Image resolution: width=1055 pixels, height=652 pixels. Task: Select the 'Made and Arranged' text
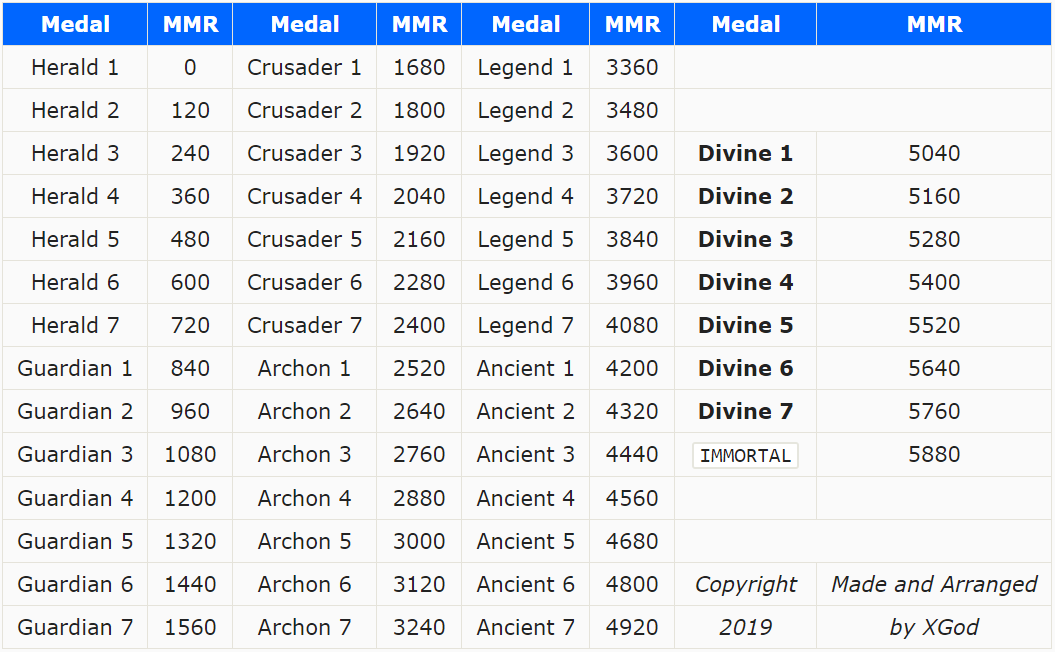[934, 584]
